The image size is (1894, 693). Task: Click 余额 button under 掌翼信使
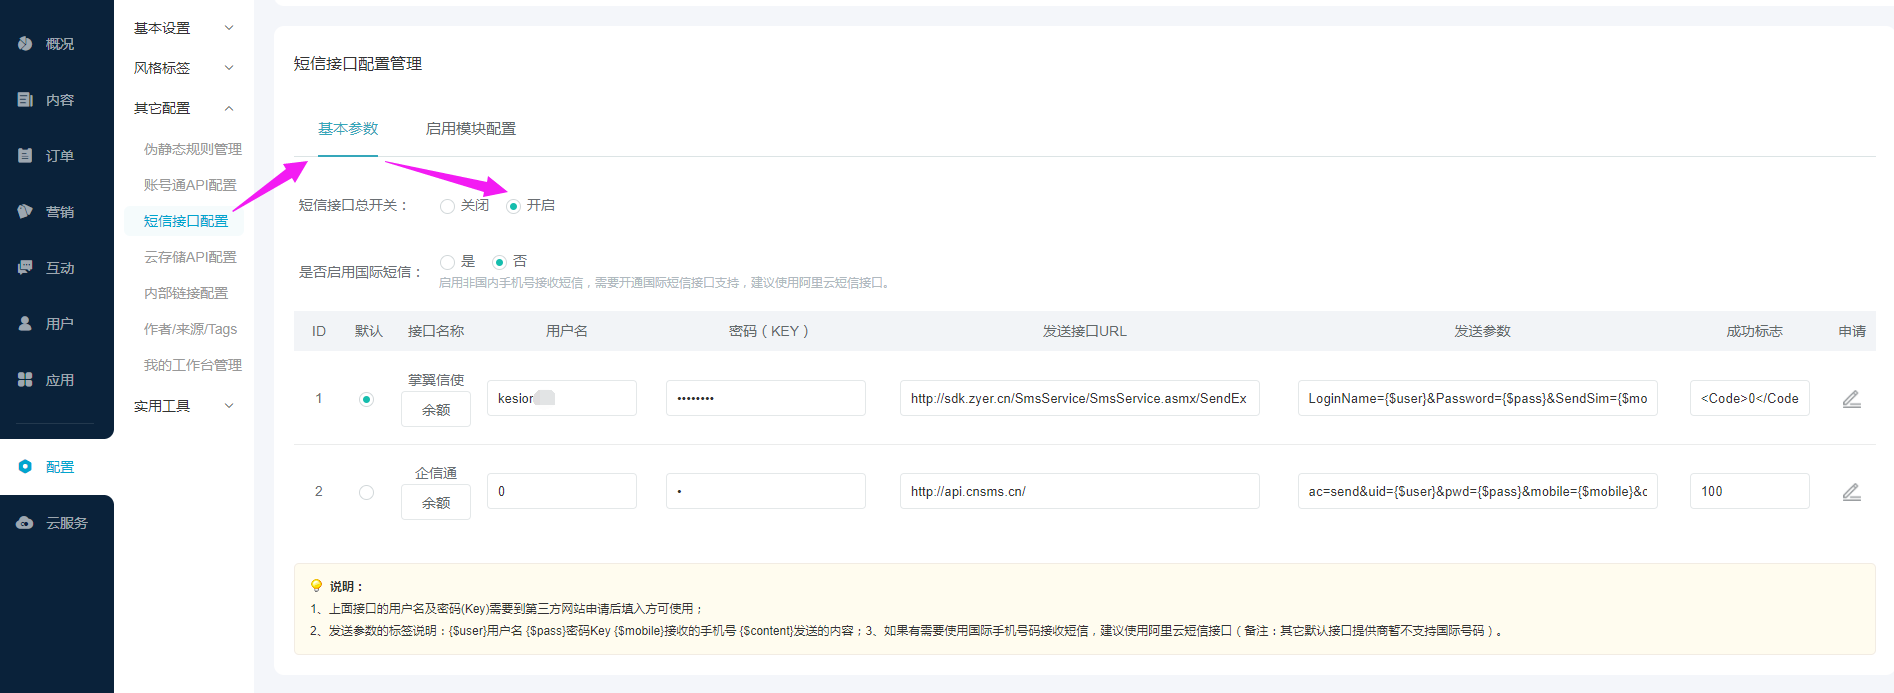click(x=436, y=410)
